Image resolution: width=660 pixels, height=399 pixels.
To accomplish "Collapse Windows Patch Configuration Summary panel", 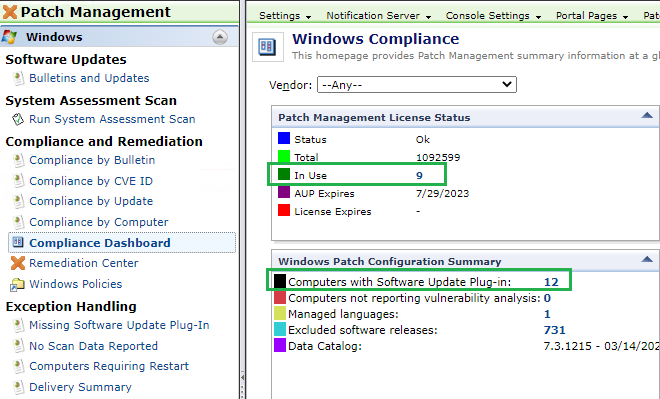I will [x=647, y=260].
